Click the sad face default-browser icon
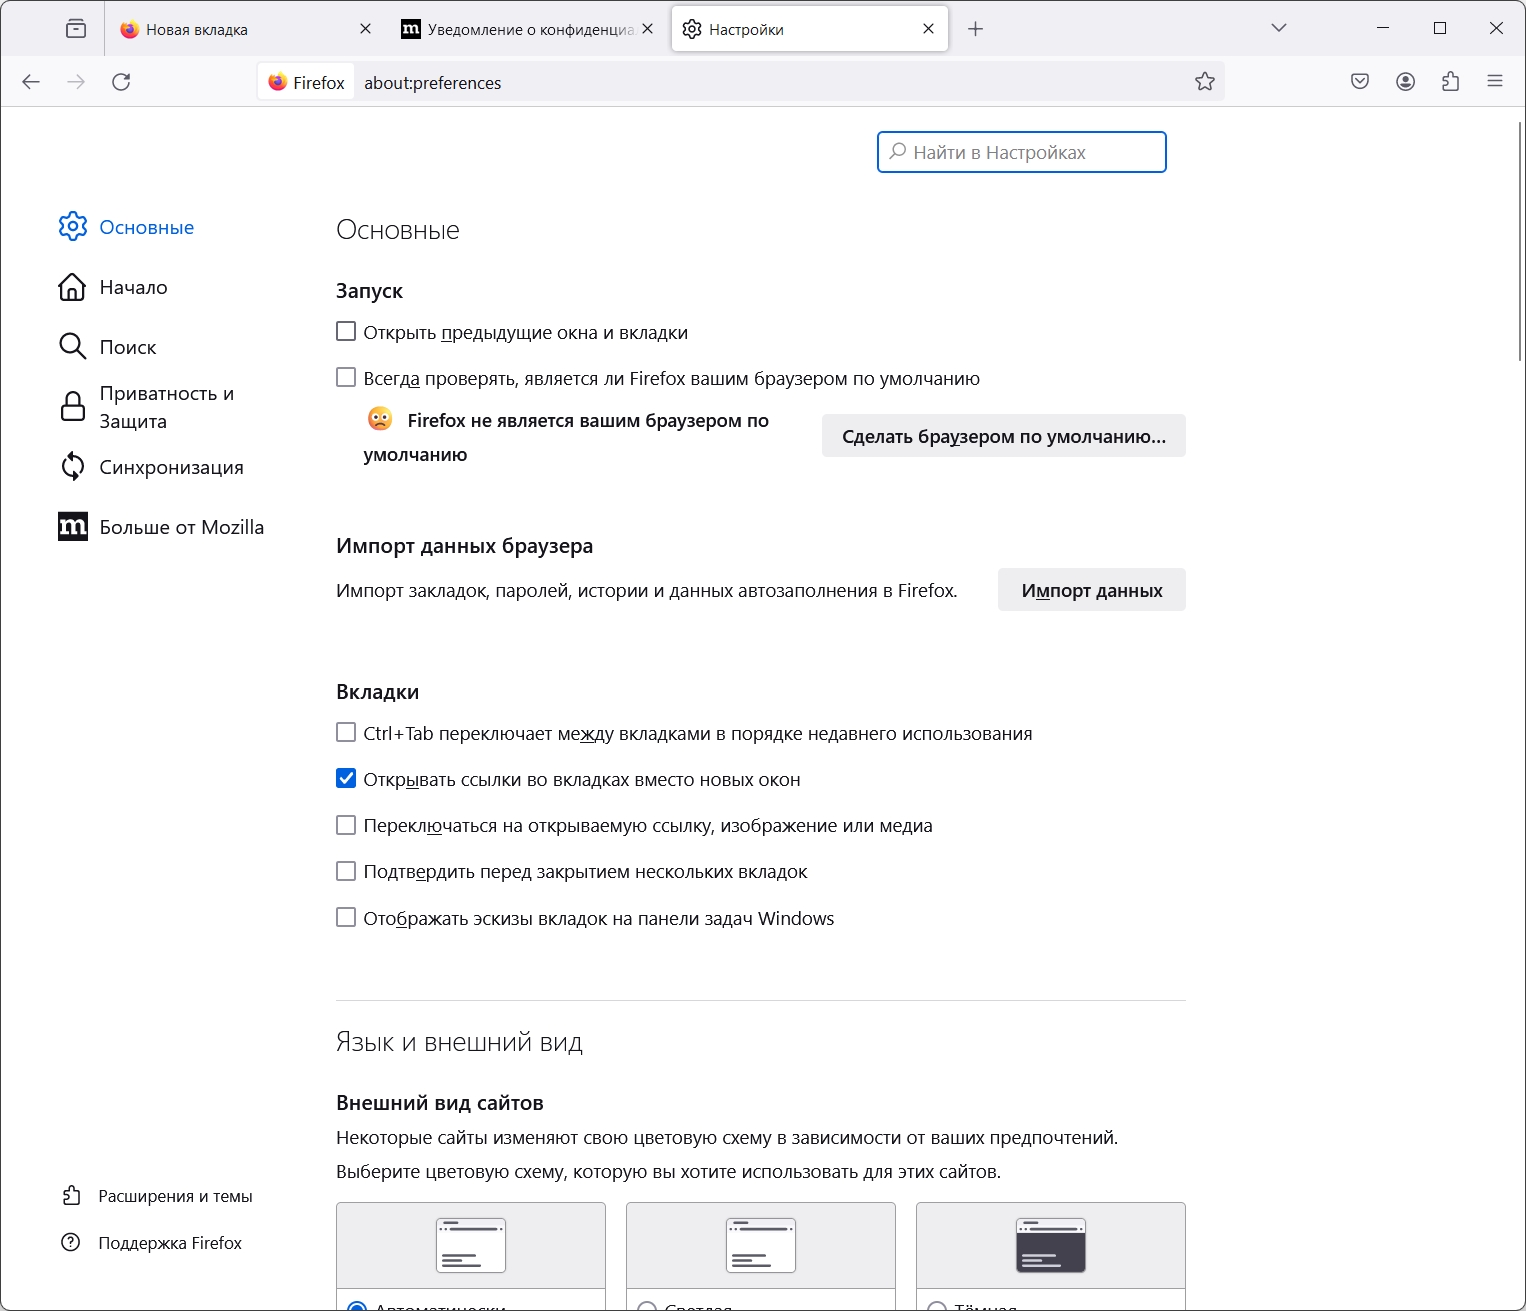The height and width of the screenshot is (1311, 1526). [380, 419]
